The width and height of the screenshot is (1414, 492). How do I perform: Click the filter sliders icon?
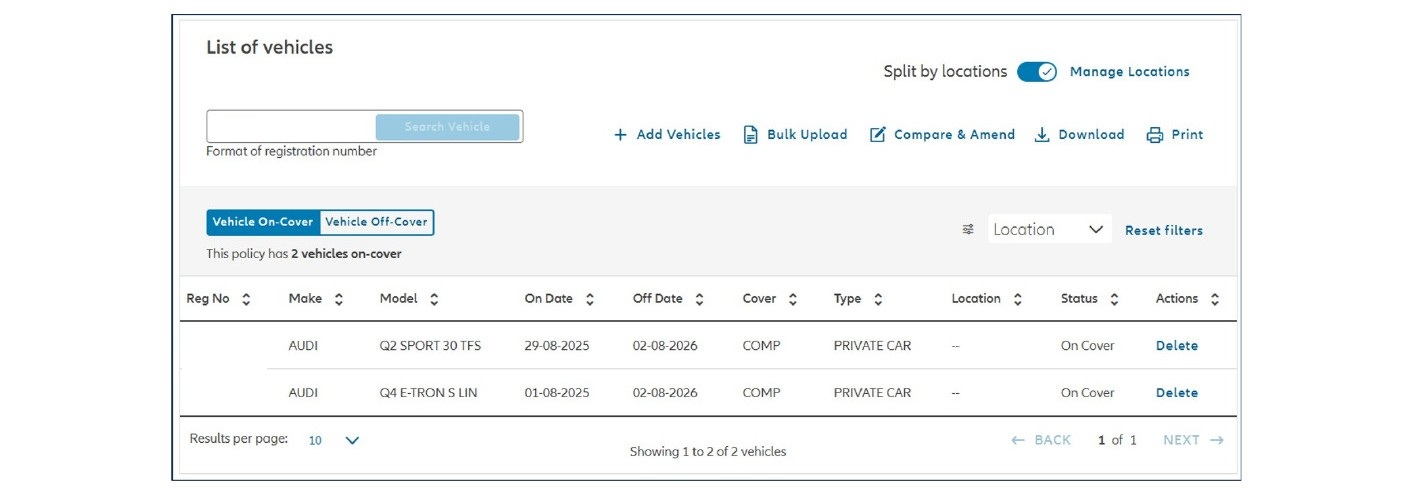click(x=968, y=229)
